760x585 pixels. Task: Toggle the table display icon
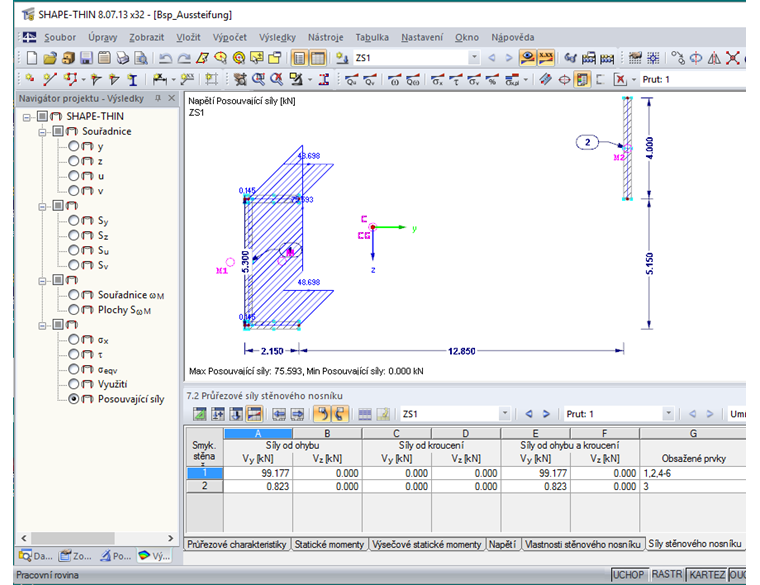(317, 58)
